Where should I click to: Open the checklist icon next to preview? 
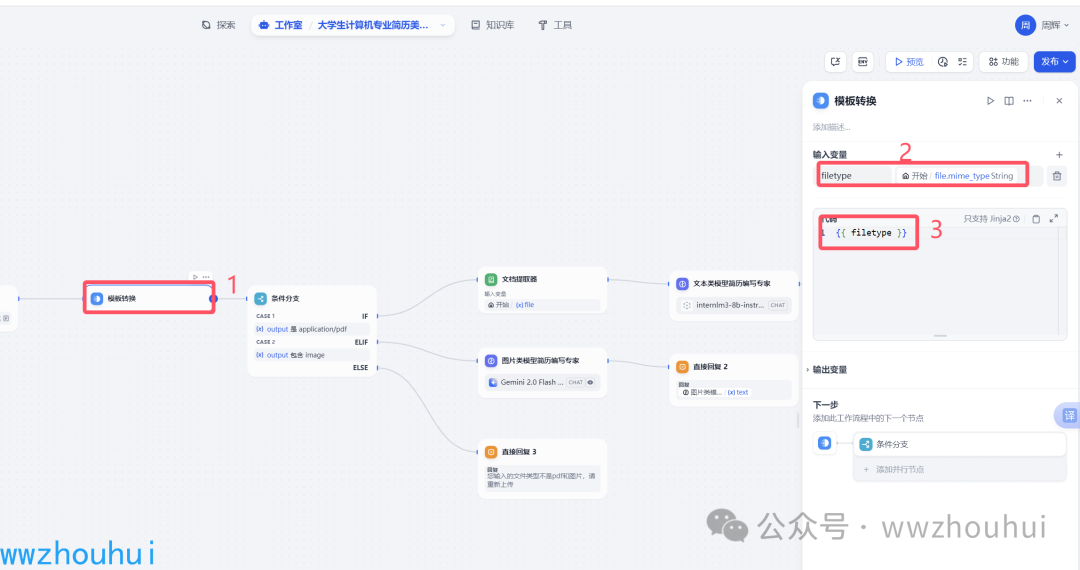(961, 62)
